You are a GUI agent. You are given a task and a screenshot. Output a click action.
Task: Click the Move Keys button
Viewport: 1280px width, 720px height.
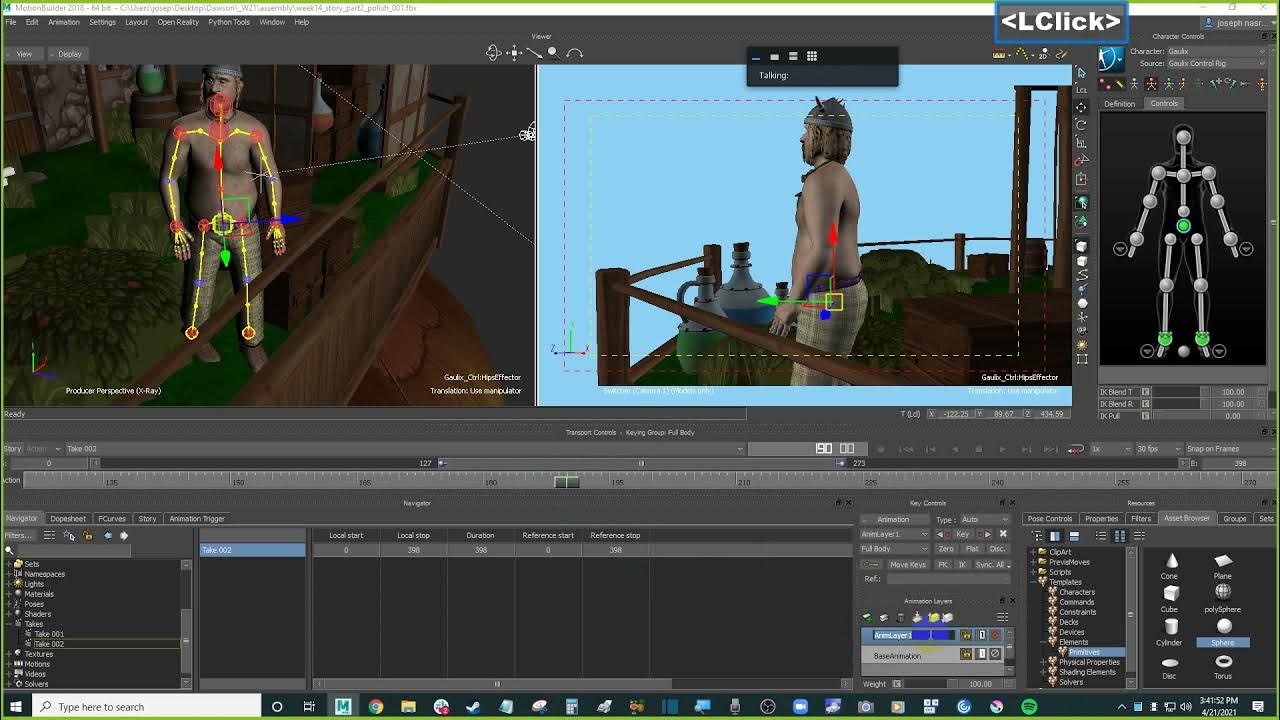click(x=908, y=564)
